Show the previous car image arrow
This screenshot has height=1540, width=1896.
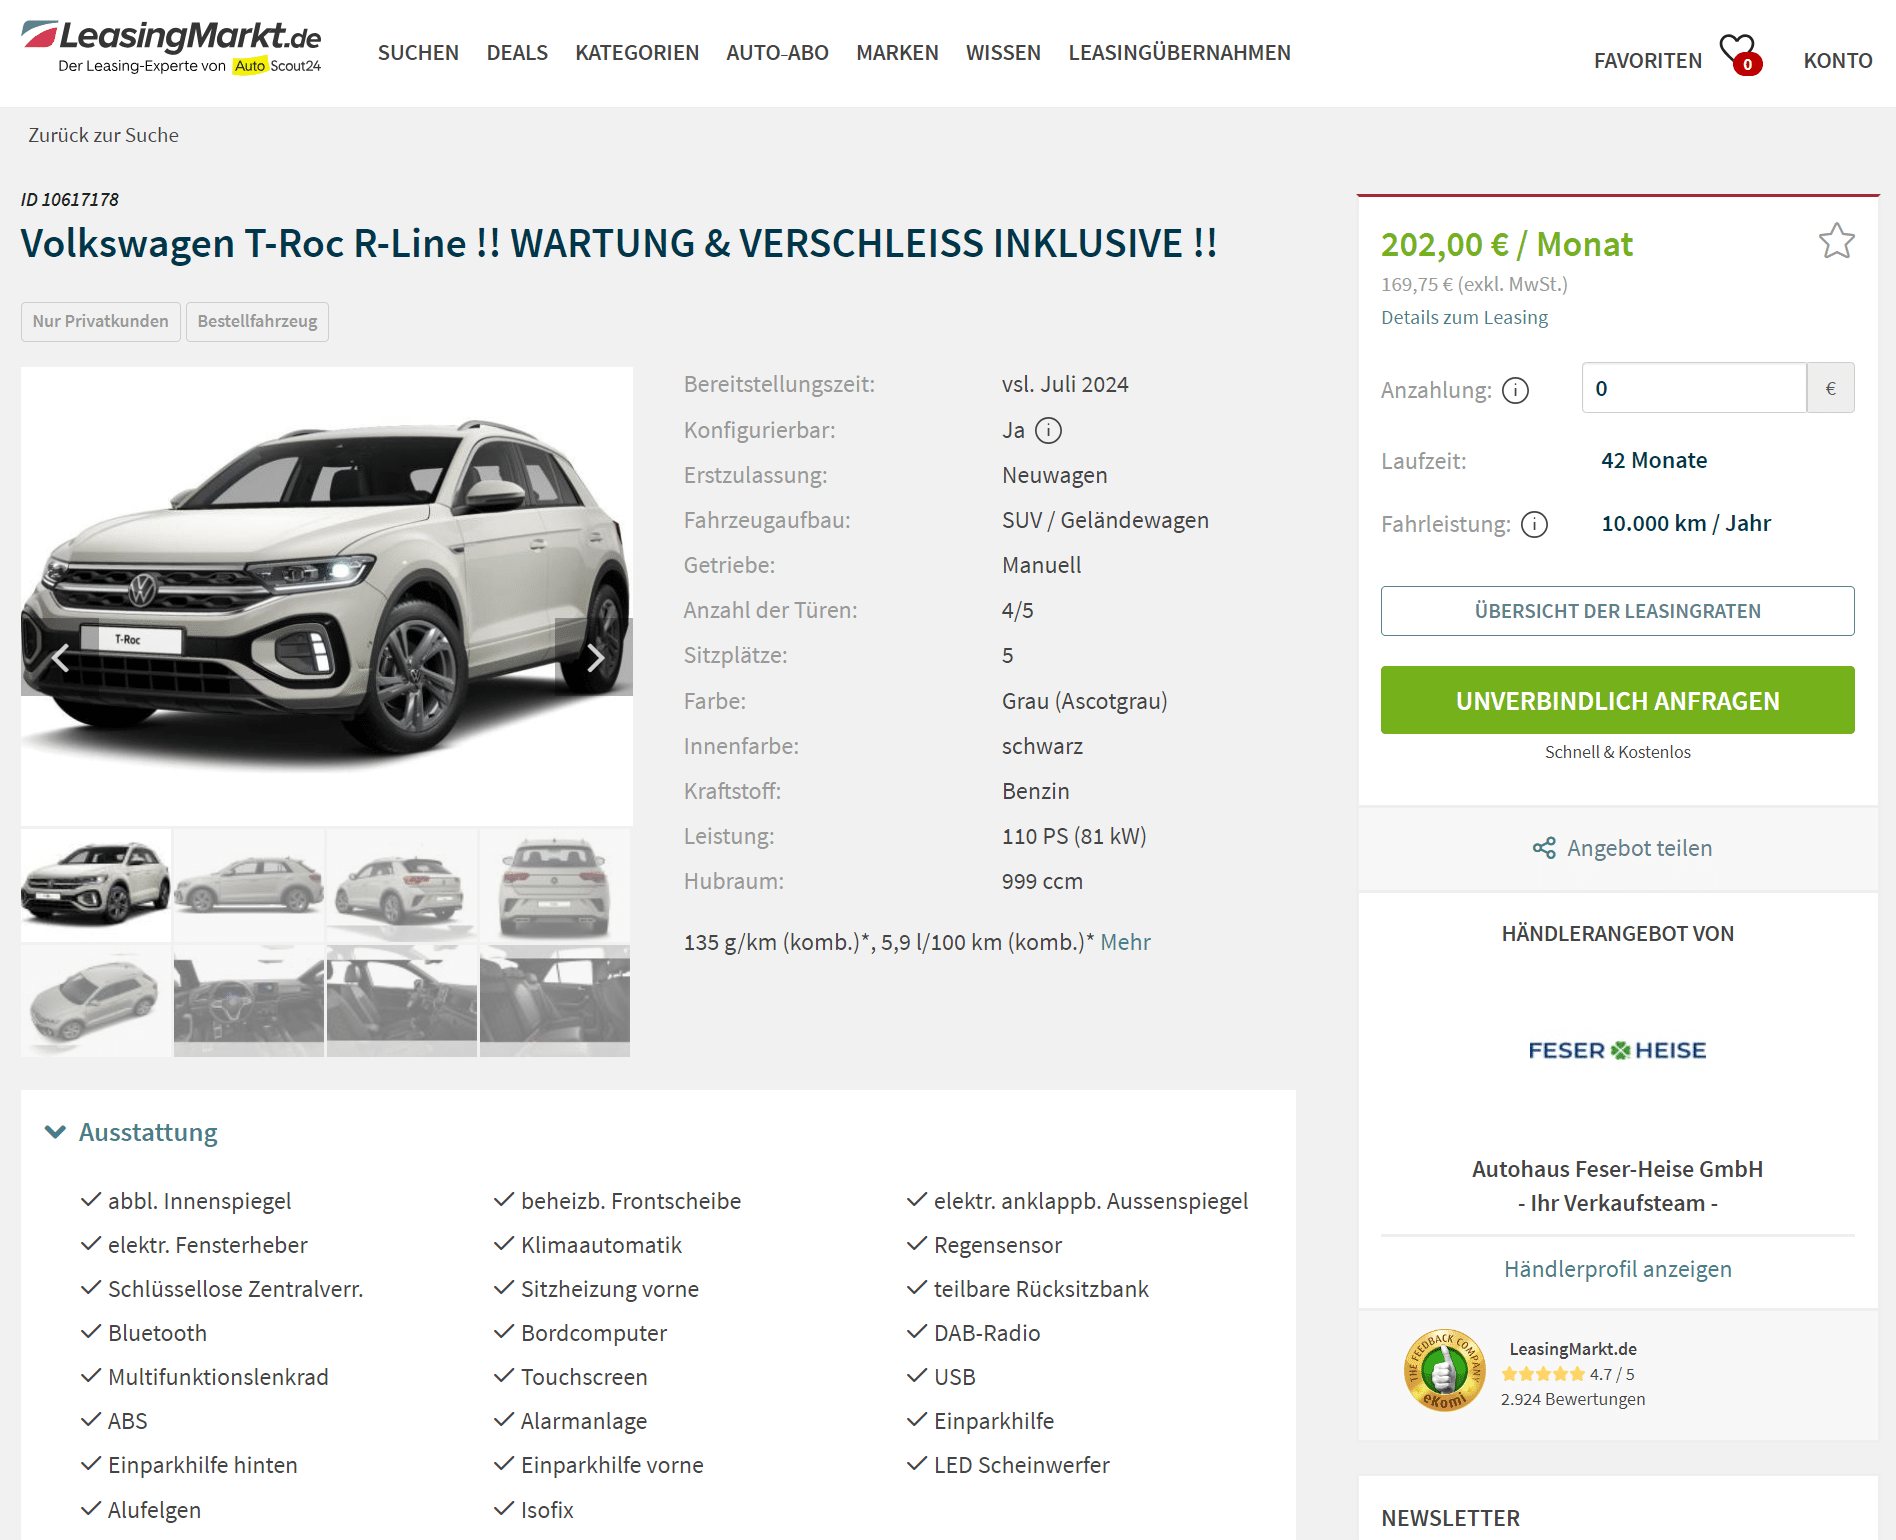point(60,657)
